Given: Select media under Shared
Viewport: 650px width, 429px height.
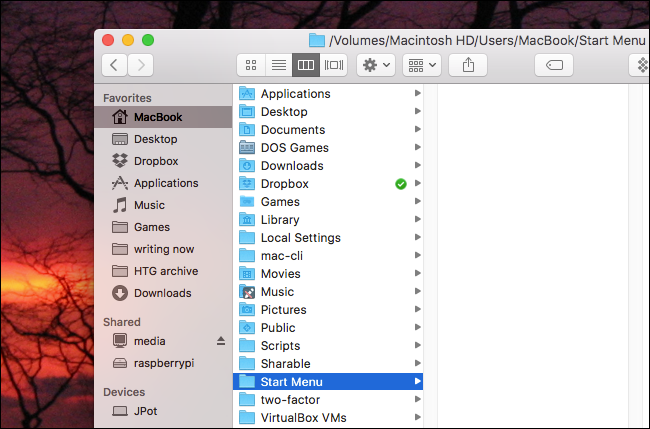Looking at the screenshot, I should tap(163, 341).
